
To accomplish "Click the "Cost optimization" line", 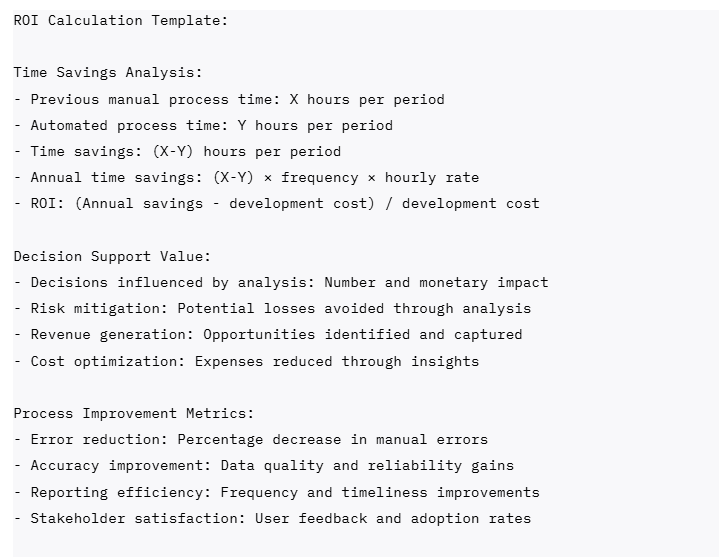I will (246, 360).
